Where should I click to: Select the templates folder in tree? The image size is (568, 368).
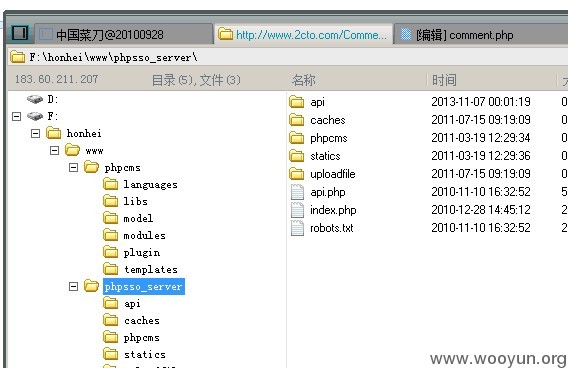pos(151,269)
